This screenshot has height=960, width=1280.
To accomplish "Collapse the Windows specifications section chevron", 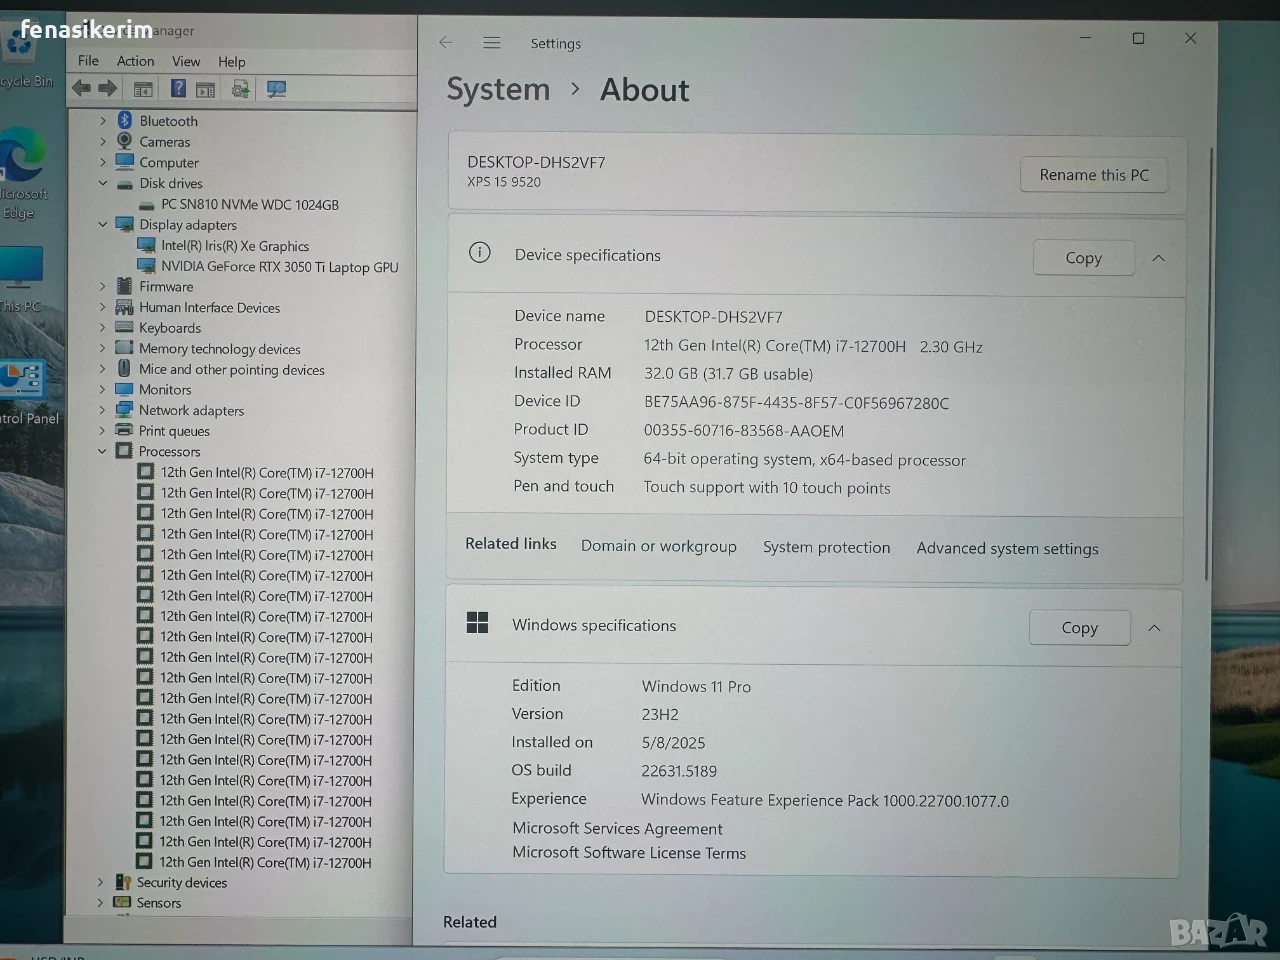I will click(1155, 628).
